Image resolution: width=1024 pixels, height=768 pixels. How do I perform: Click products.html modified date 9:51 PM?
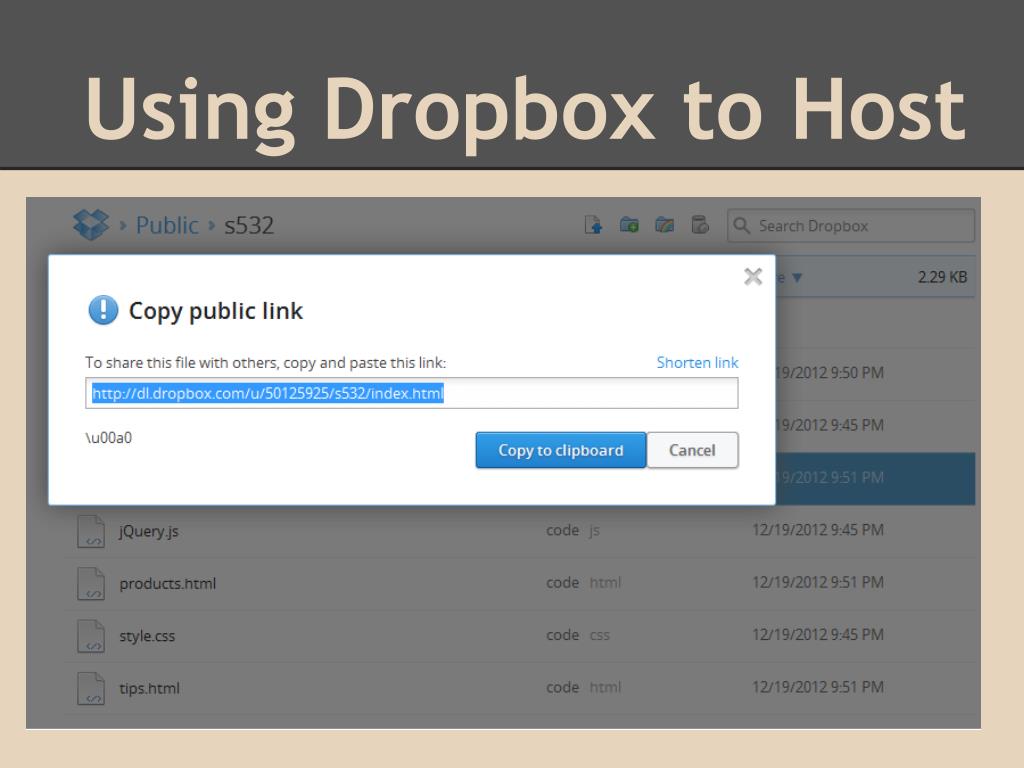[818, 582]
